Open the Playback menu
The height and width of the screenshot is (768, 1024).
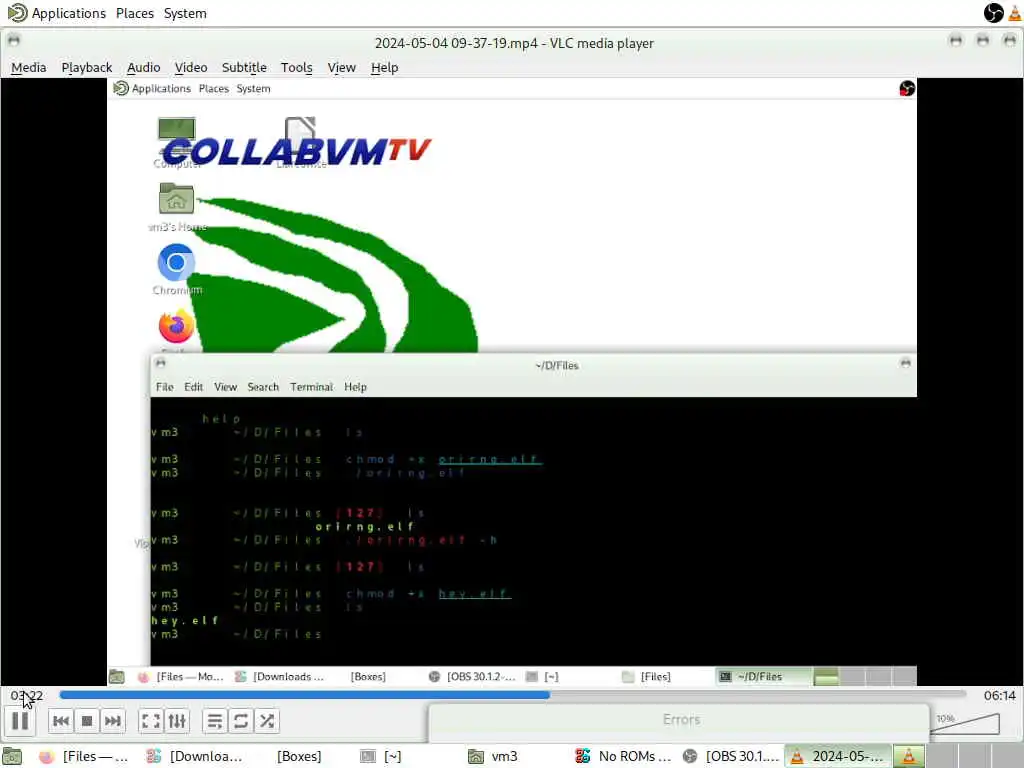click(87, 67)
